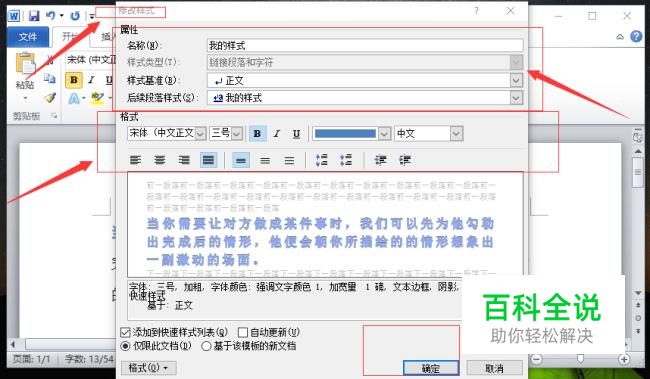Choose single line spacing icon
The height and width of the screenshot is (379, 650).
pos(241,160)
